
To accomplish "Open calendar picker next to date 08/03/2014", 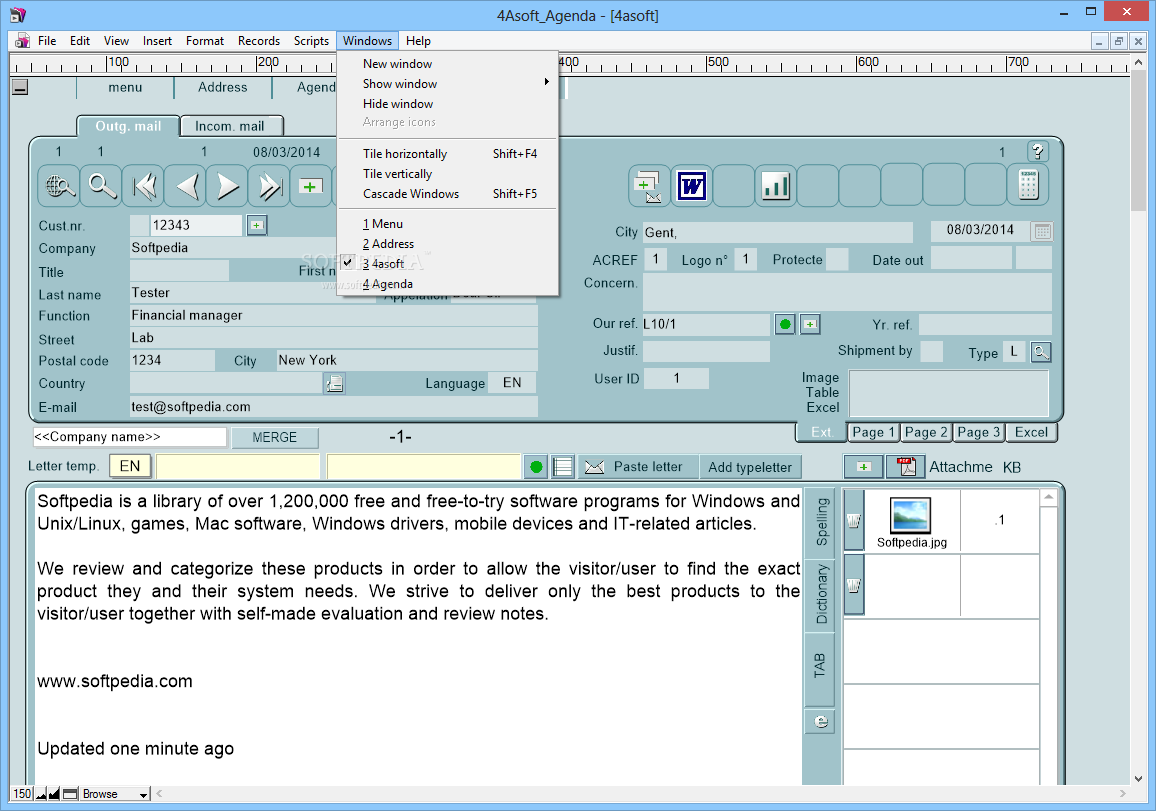I will [x=1042, y=231].
